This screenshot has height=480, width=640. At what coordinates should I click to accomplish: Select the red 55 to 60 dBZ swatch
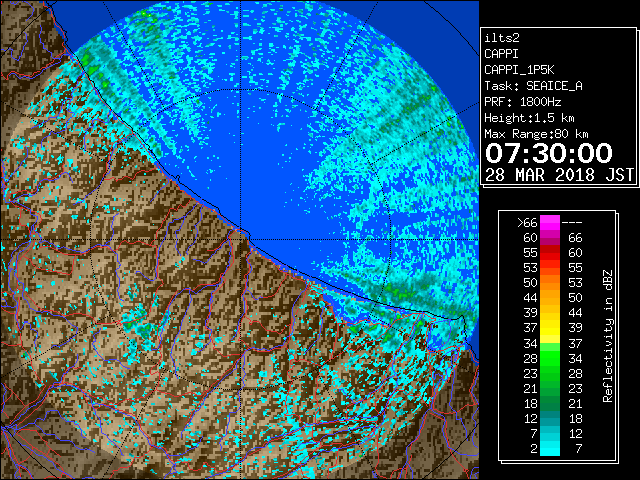click(x=550, y=253)
